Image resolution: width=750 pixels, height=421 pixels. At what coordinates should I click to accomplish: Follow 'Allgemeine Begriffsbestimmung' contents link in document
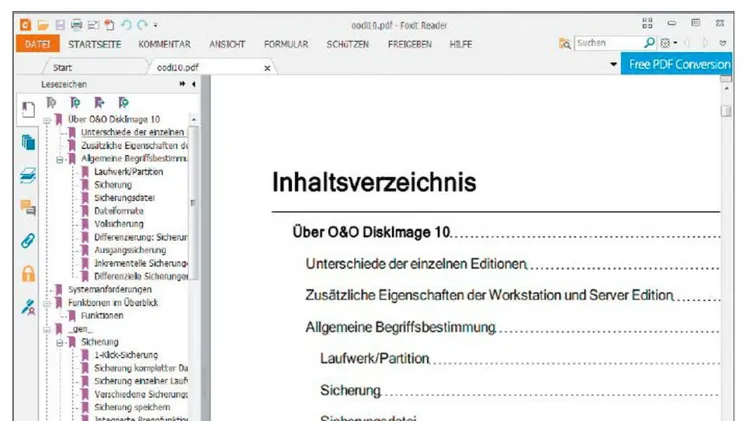click(x=401, y=327)
